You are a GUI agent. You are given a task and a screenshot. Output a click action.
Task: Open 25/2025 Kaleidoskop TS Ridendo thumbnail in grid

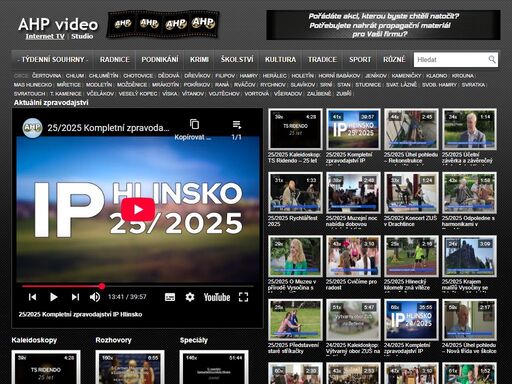(295, 129)
